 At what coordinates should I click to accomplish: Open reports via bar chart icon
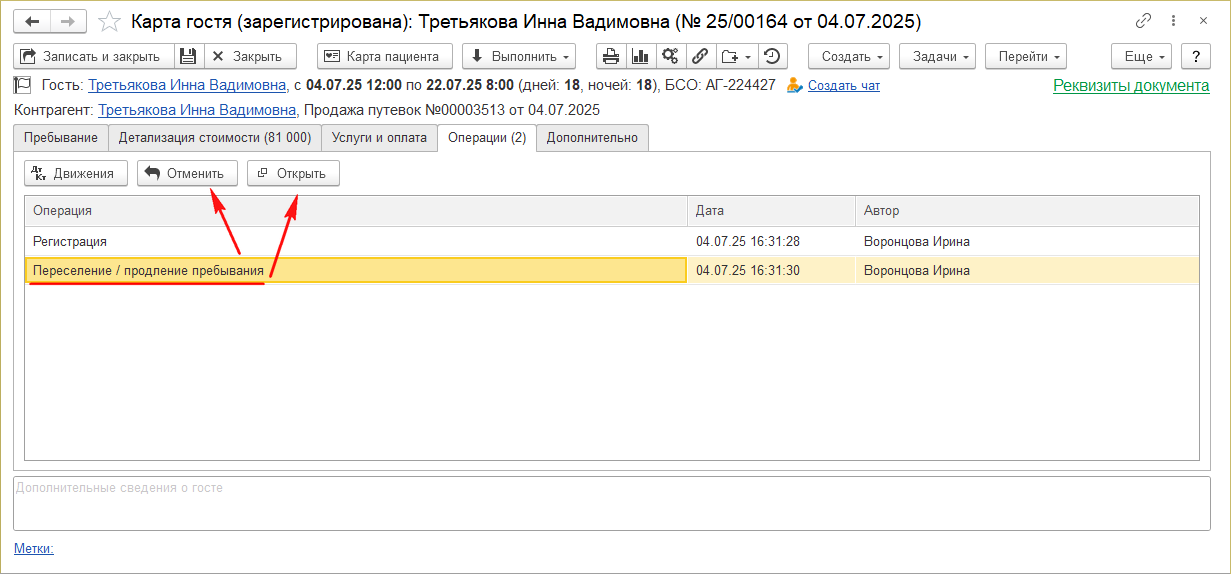[x=639, y=57]
